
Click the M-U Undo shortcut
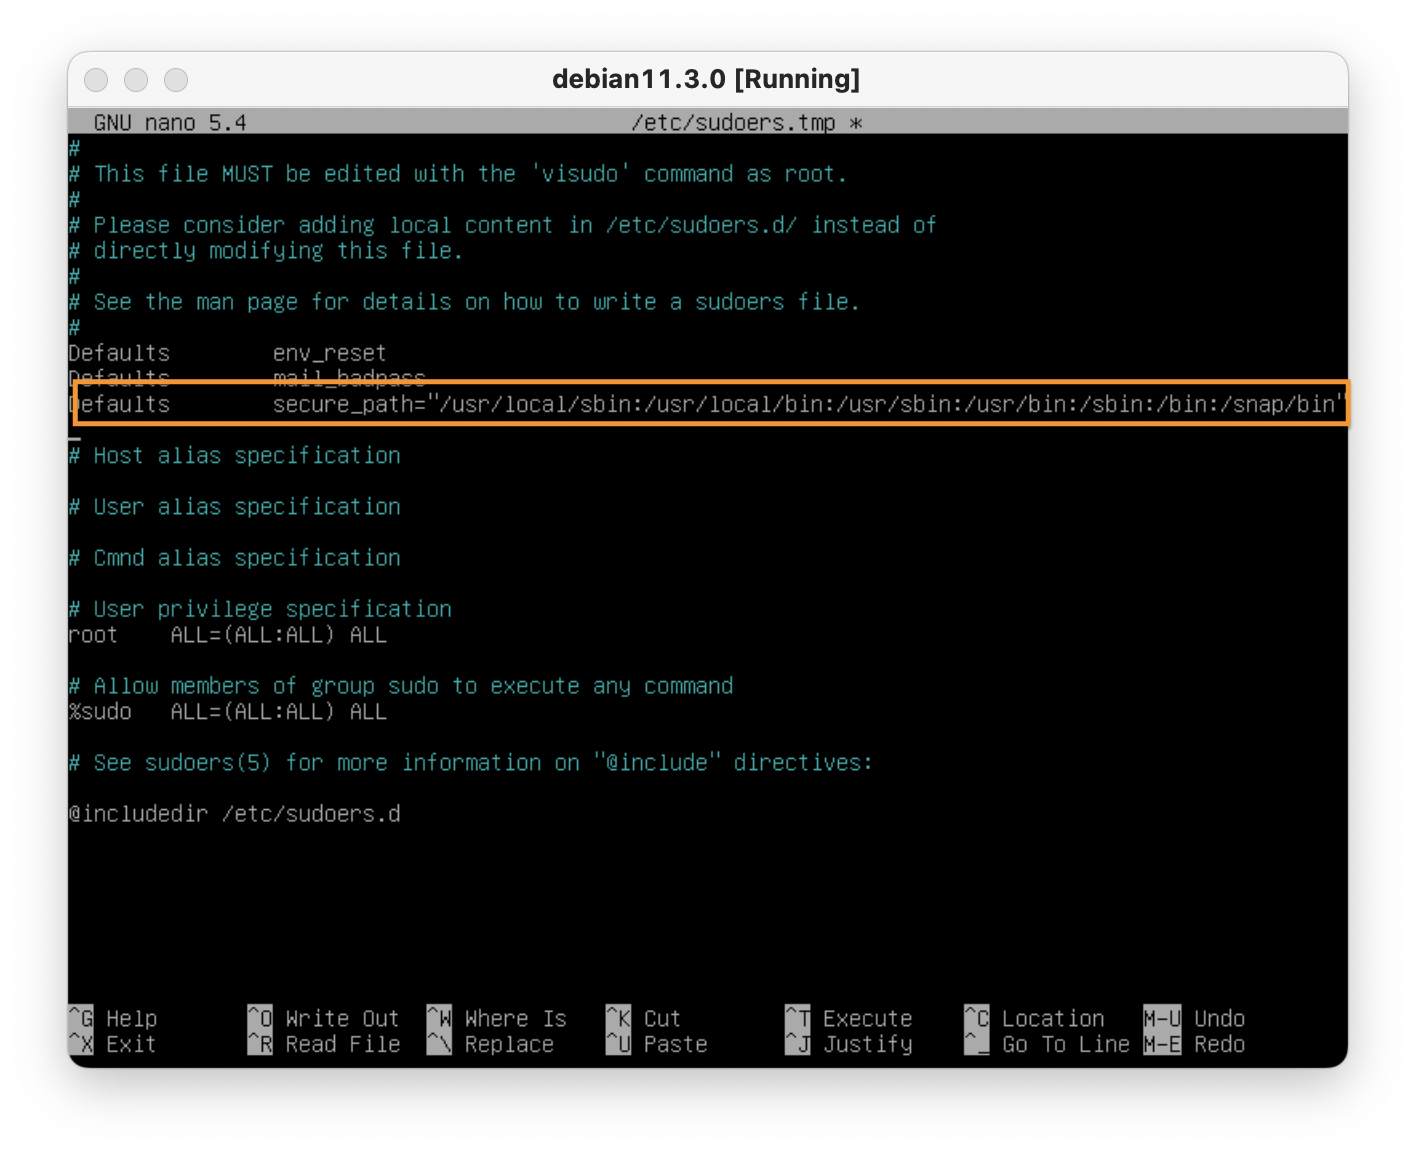[x=1194, y=1018]
